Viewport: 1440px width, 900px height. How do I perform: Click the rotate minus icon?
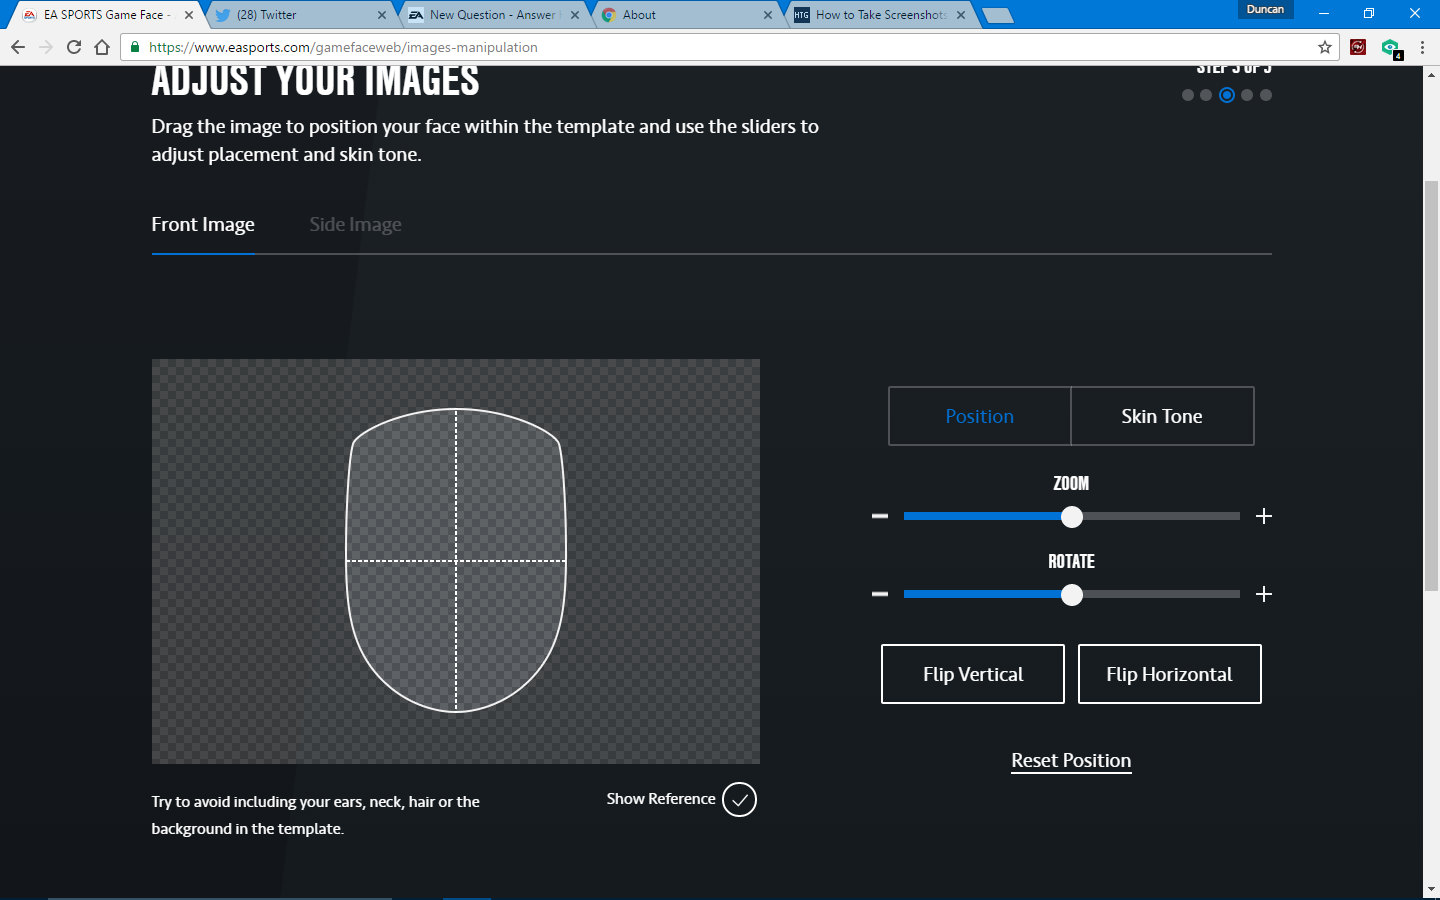click(880, 594)
